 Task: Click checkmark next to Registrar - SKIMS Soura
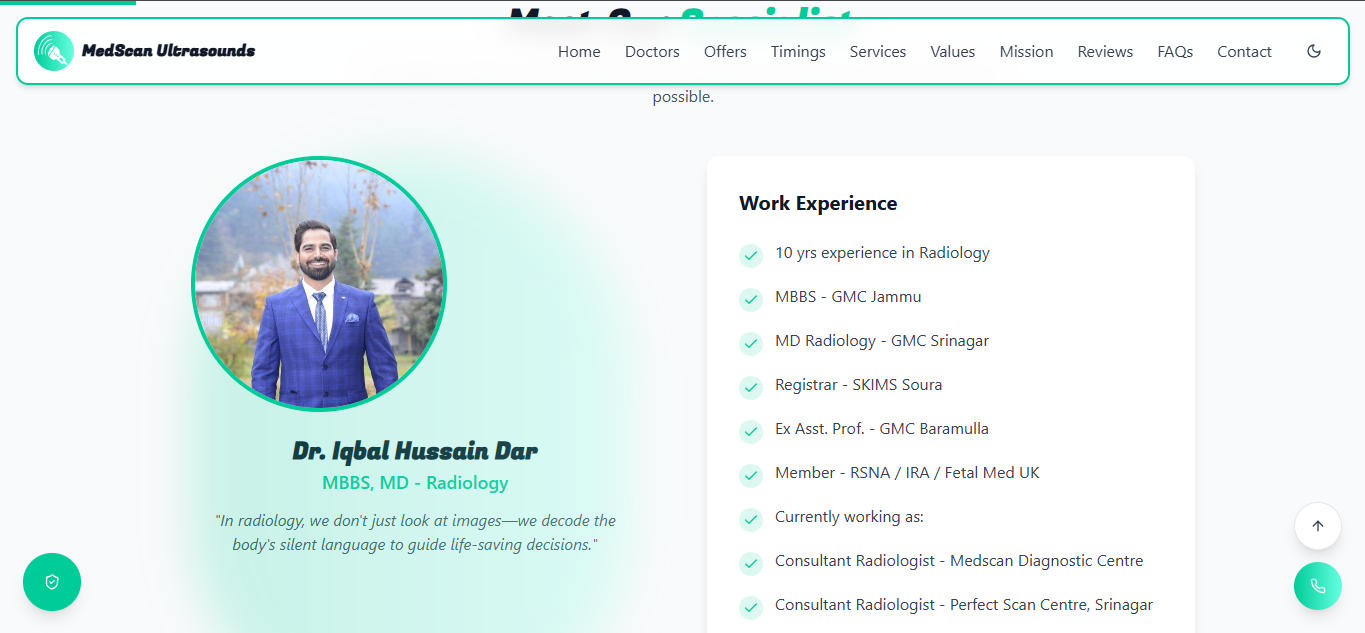click(751, 387)
